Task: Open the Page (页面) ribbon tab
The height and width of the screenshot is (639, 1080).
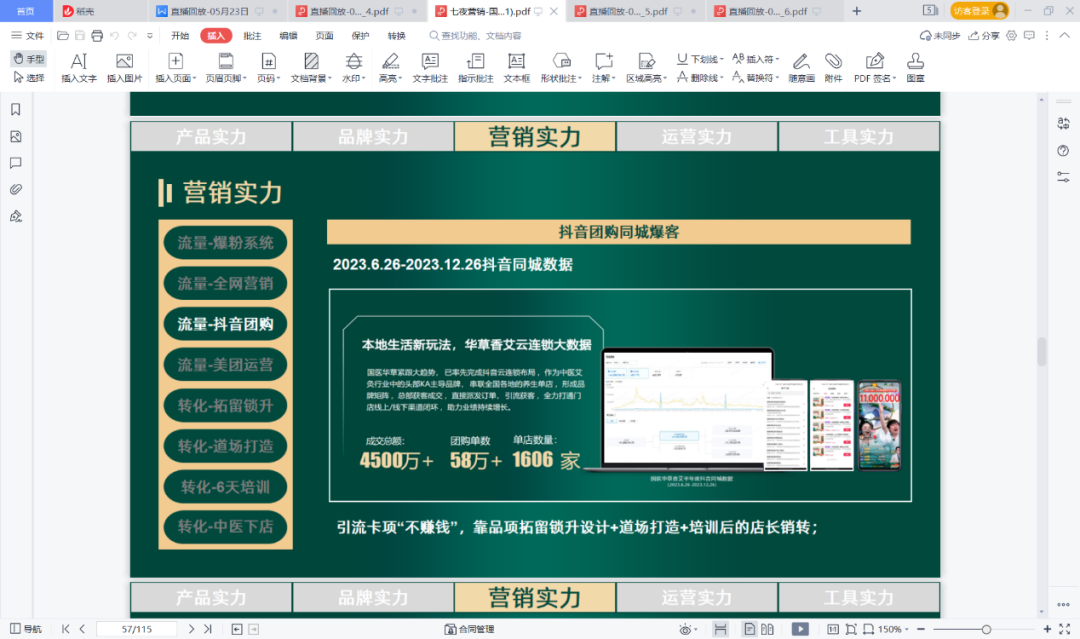Action: [324, 36]
